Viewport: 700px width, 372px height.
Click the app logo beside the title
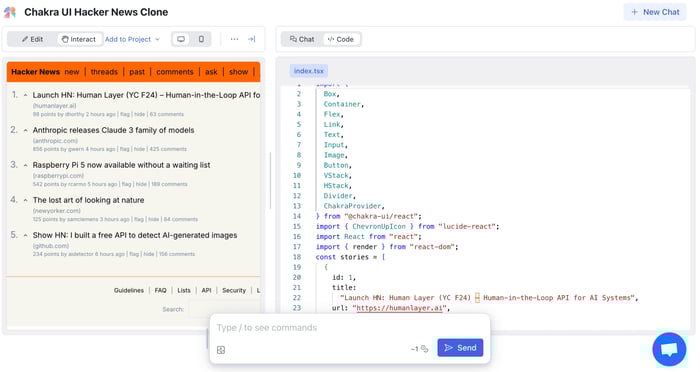pos(10,12)
